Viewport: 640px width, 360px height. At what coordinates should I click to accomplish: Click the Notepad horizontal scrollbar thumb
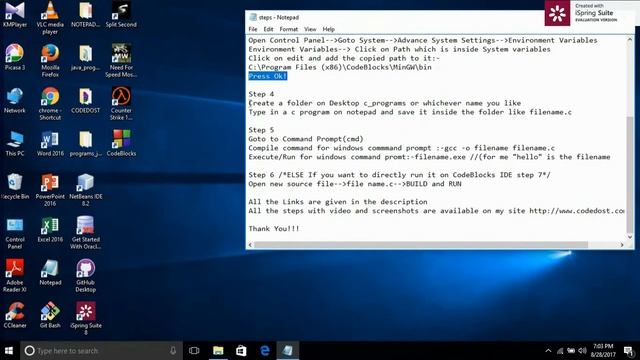pos(421,245)
